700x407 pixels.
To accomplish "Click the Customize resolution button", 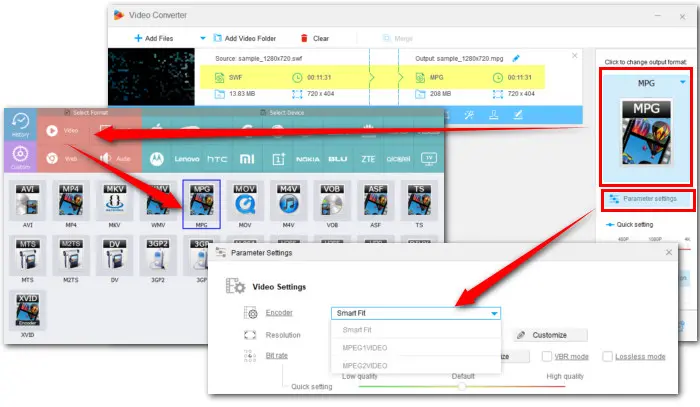I will click(550, 335).
